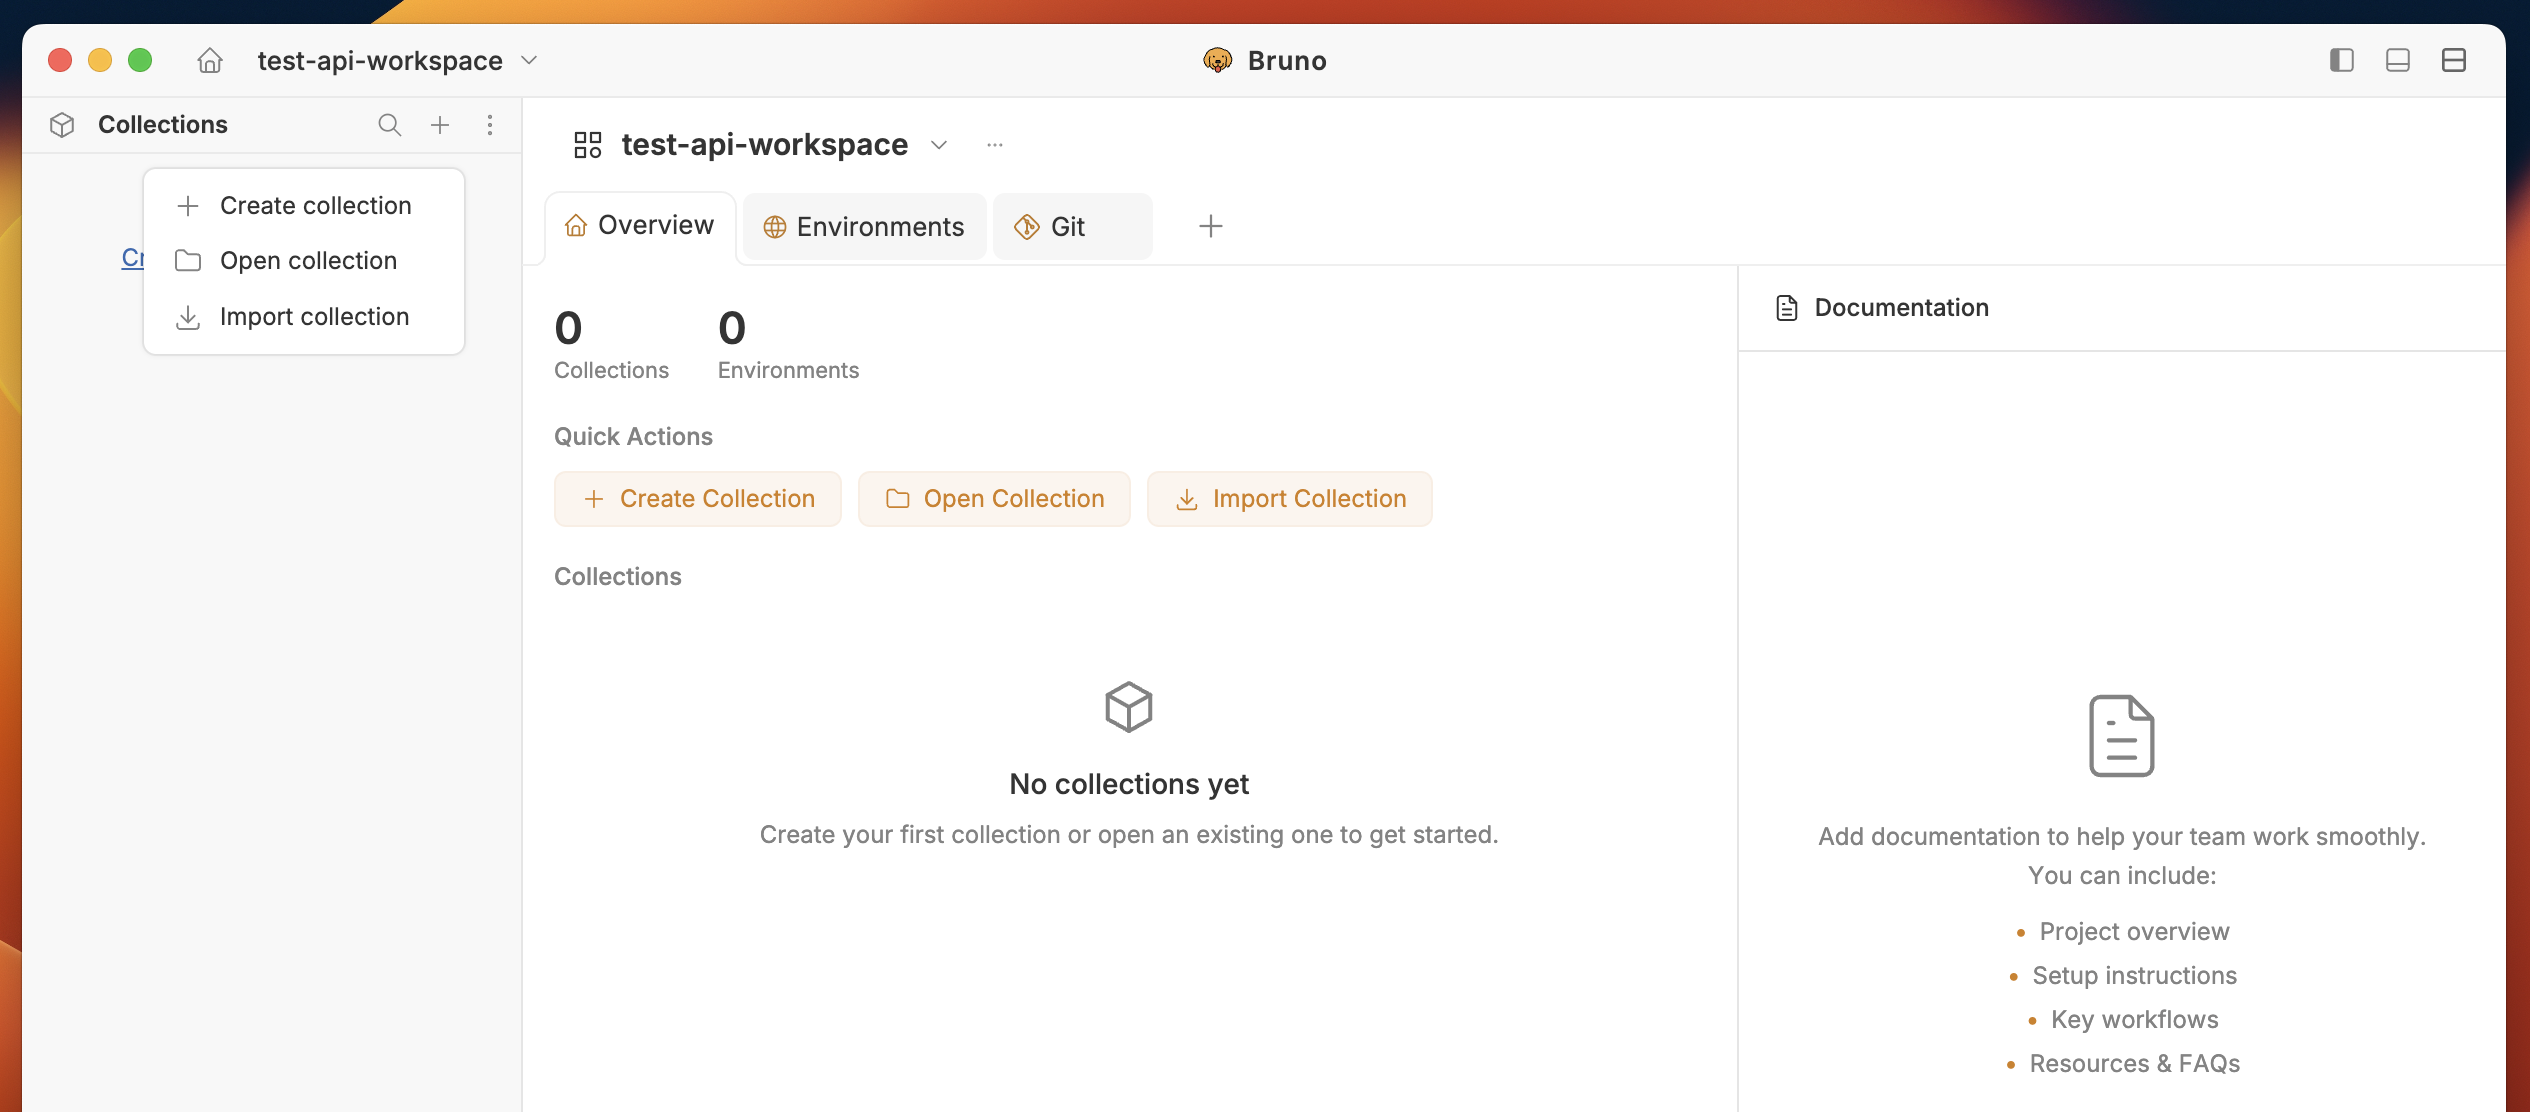Click the Bruno dog logo in title bar
Image resolution: width=2530 pixels, height=1112 pixels.
click(1220, 60)
